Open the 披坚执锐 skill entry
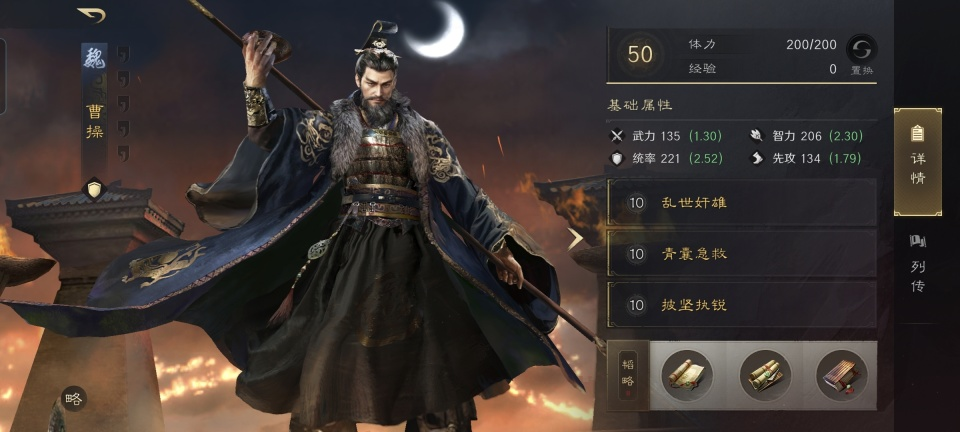The height and width of the screenshot is (432, 960). 741,305
